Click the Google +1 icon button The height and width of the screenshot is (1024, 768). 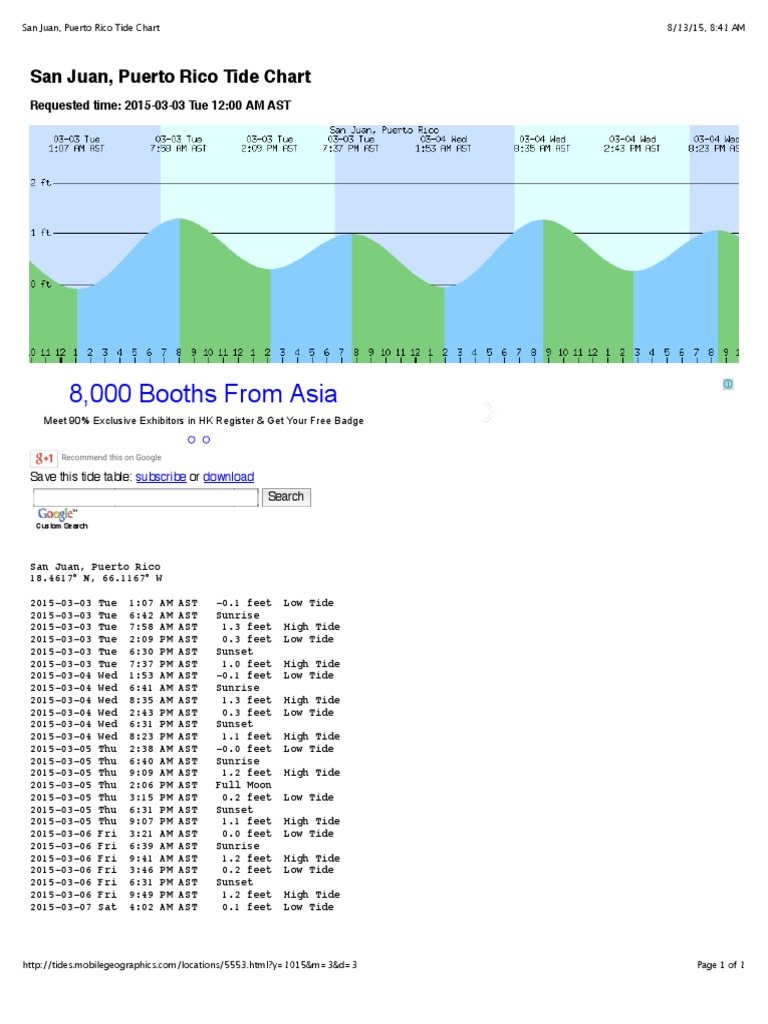43,458
